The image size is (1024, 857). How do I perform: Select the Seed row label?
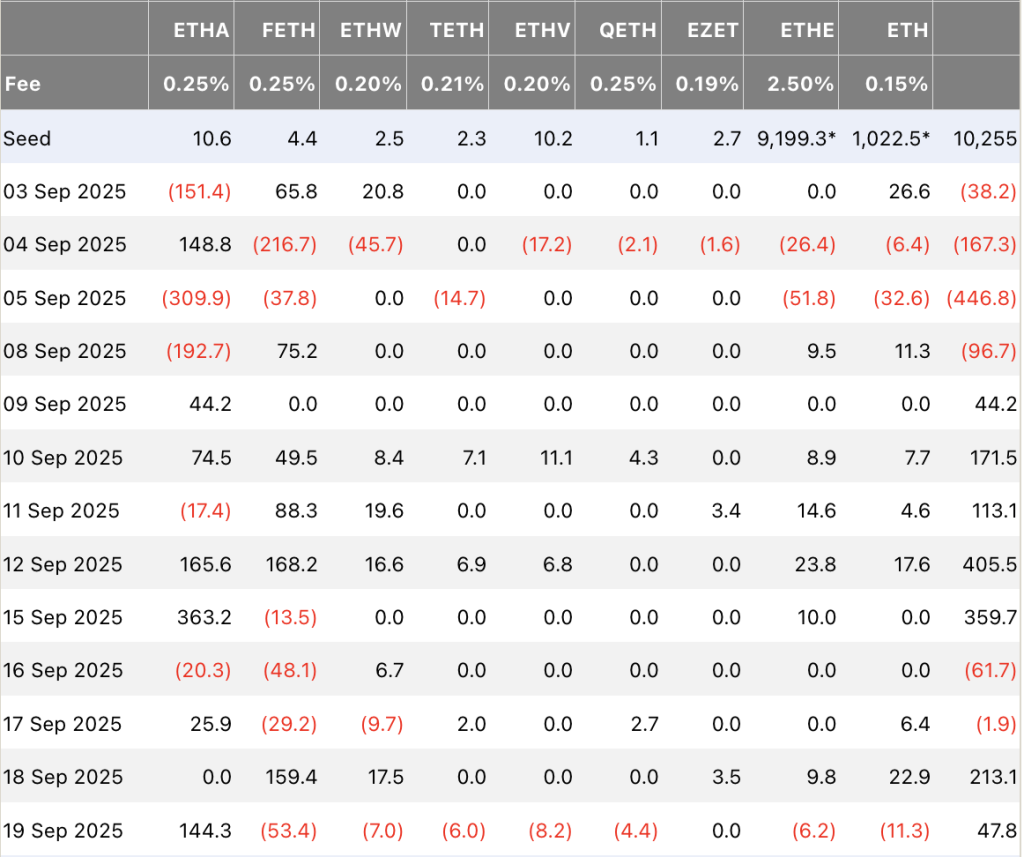click(27, 139)
